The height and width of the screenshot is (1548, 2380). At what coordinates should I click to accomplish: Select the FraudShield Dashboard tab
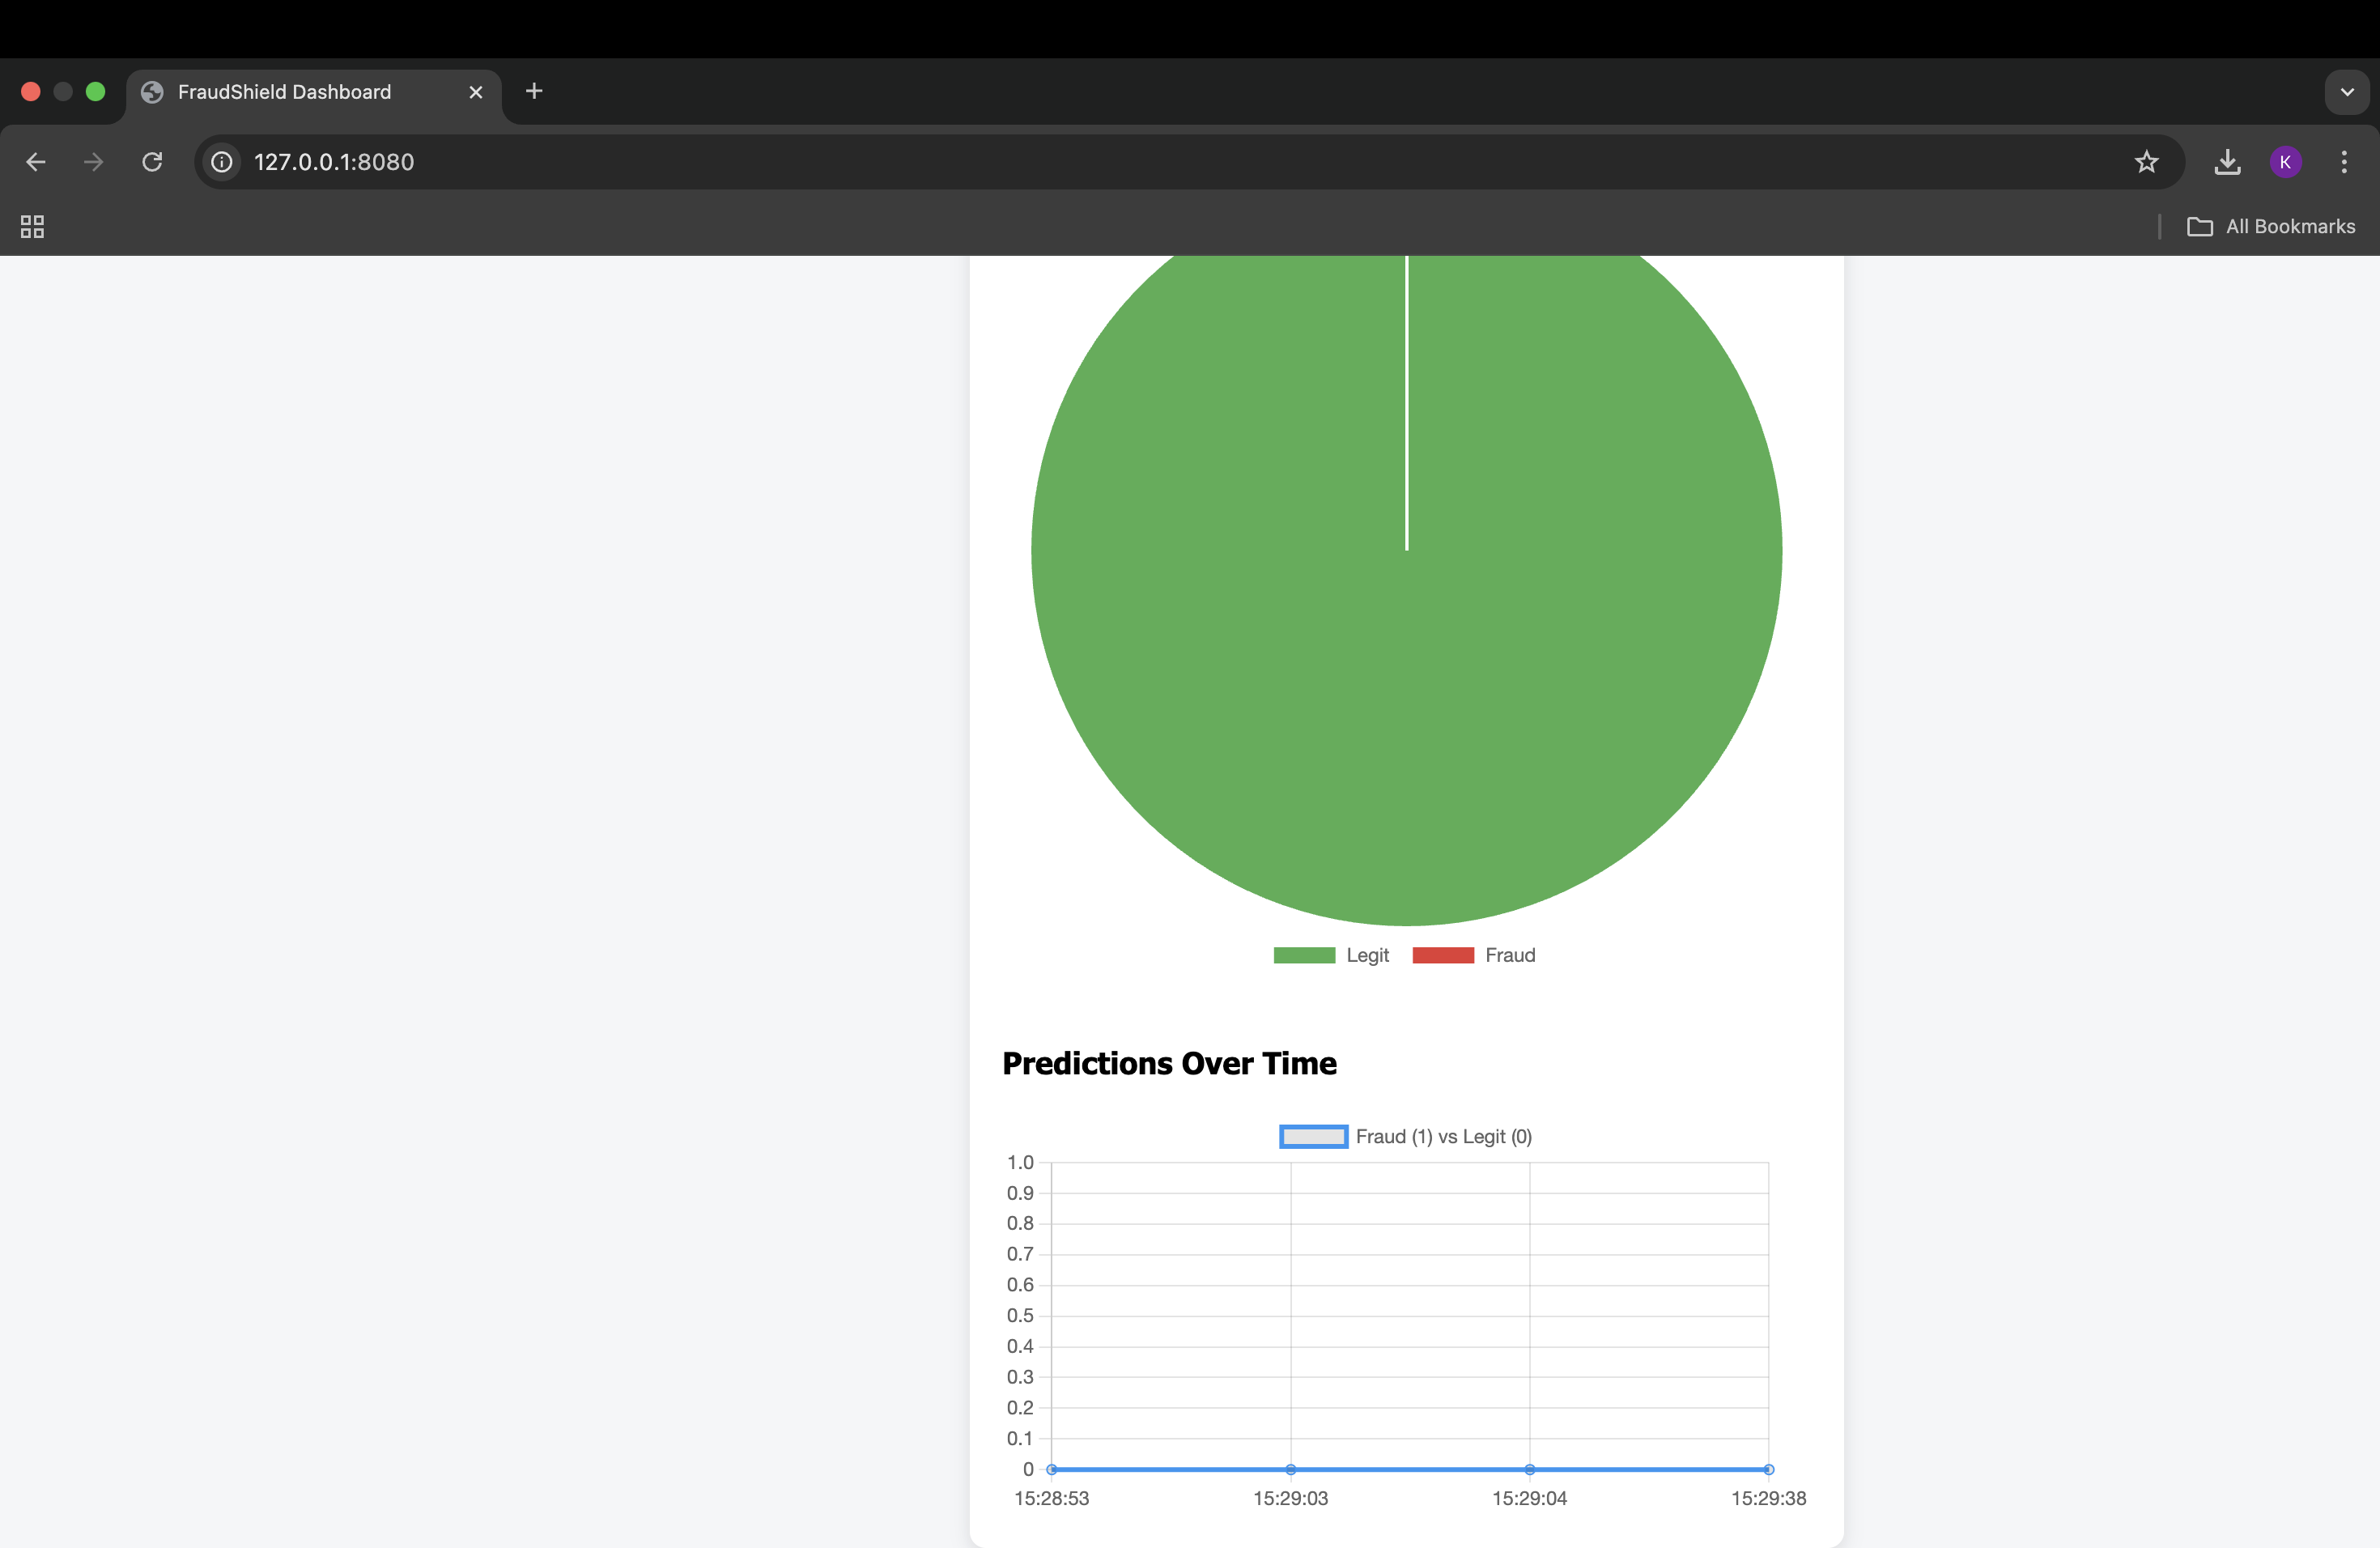[x=285, y=92]
